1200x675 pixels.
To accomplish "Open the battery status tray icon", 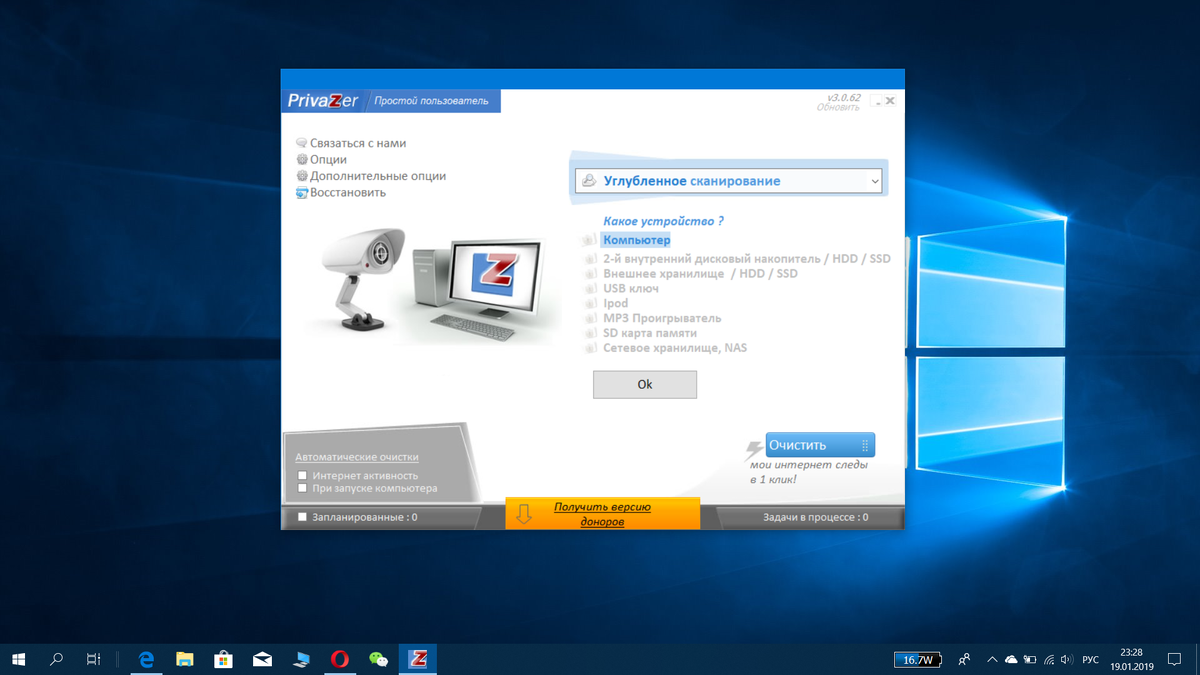I will [1030, 659].
